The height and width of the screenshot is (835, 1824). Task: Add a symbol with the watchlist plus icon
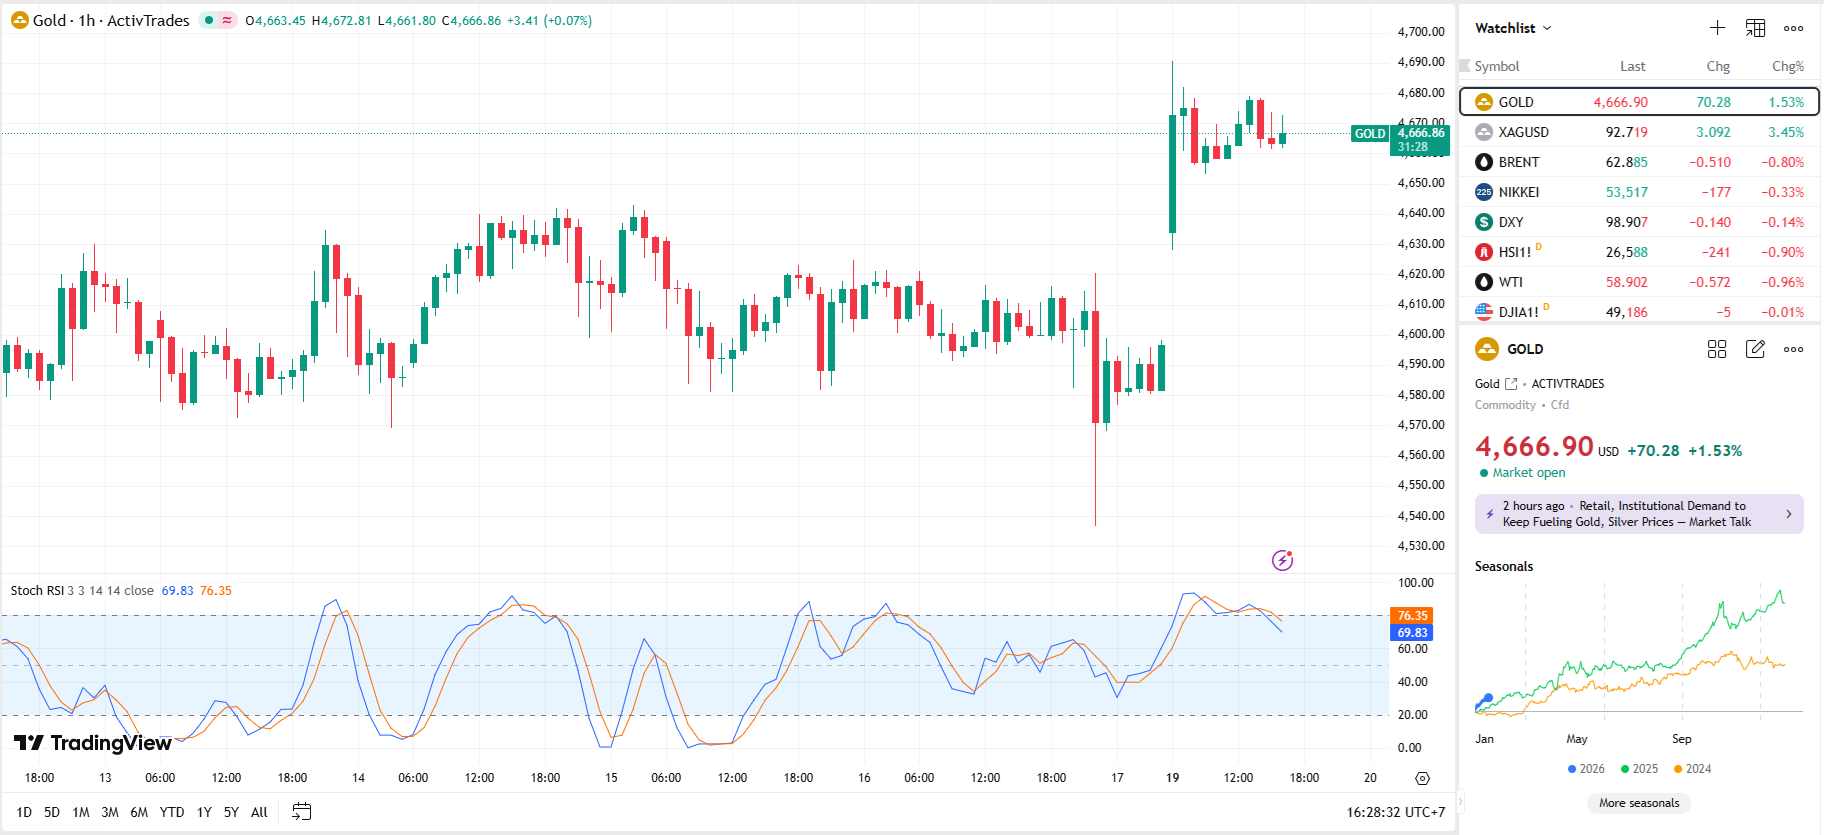(1717, 28)
